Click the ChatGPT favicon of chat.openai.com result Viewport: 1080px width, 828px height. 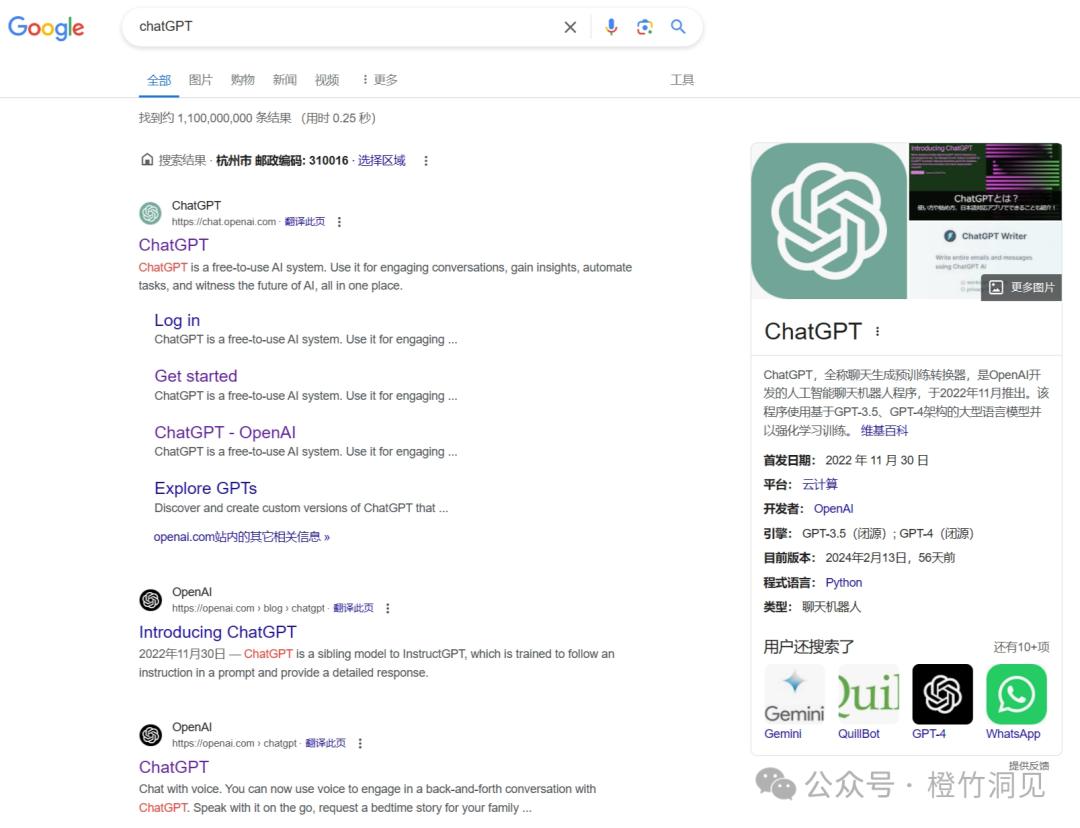tap(151, 213)
